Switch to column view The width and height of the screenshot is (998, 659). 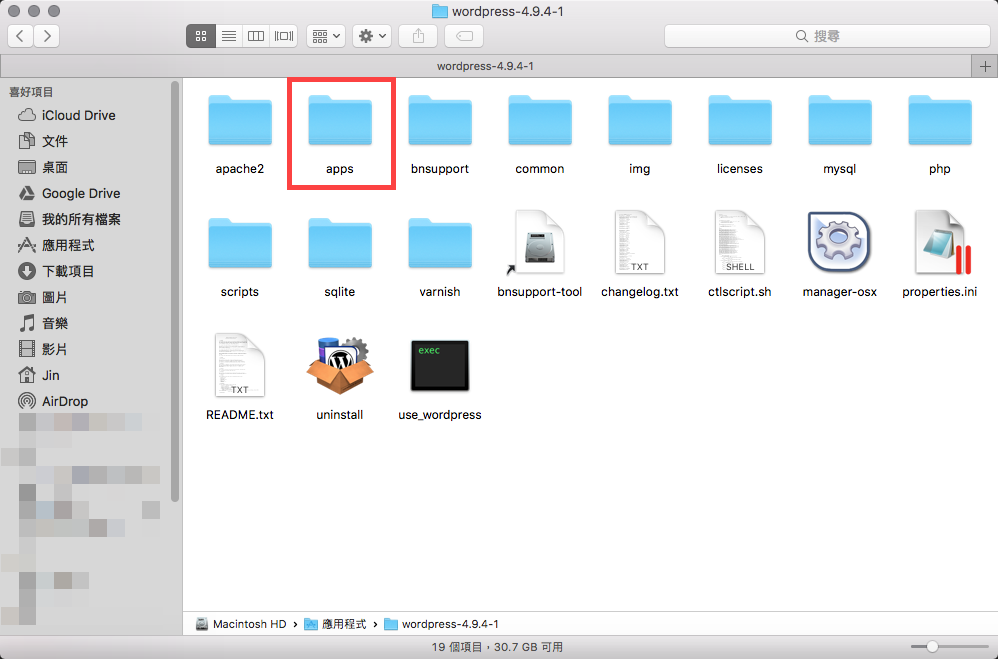256,36
